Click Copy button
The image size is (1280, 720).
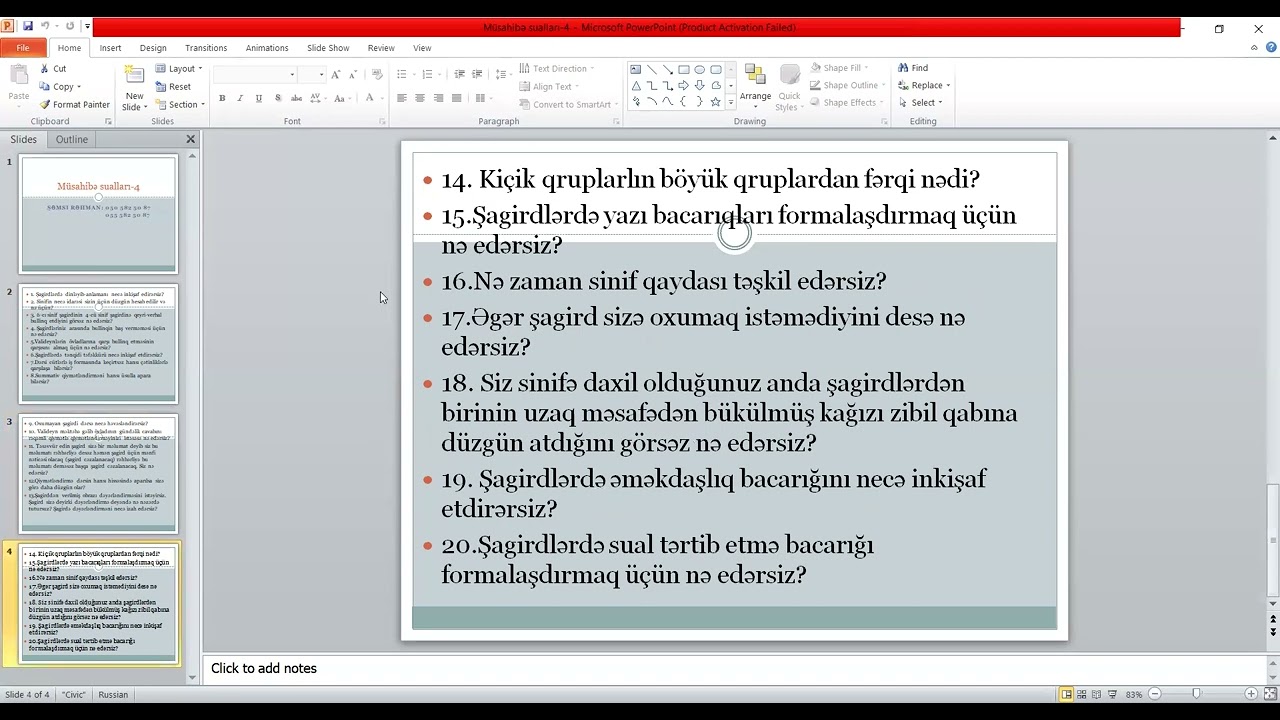(58, 86)
